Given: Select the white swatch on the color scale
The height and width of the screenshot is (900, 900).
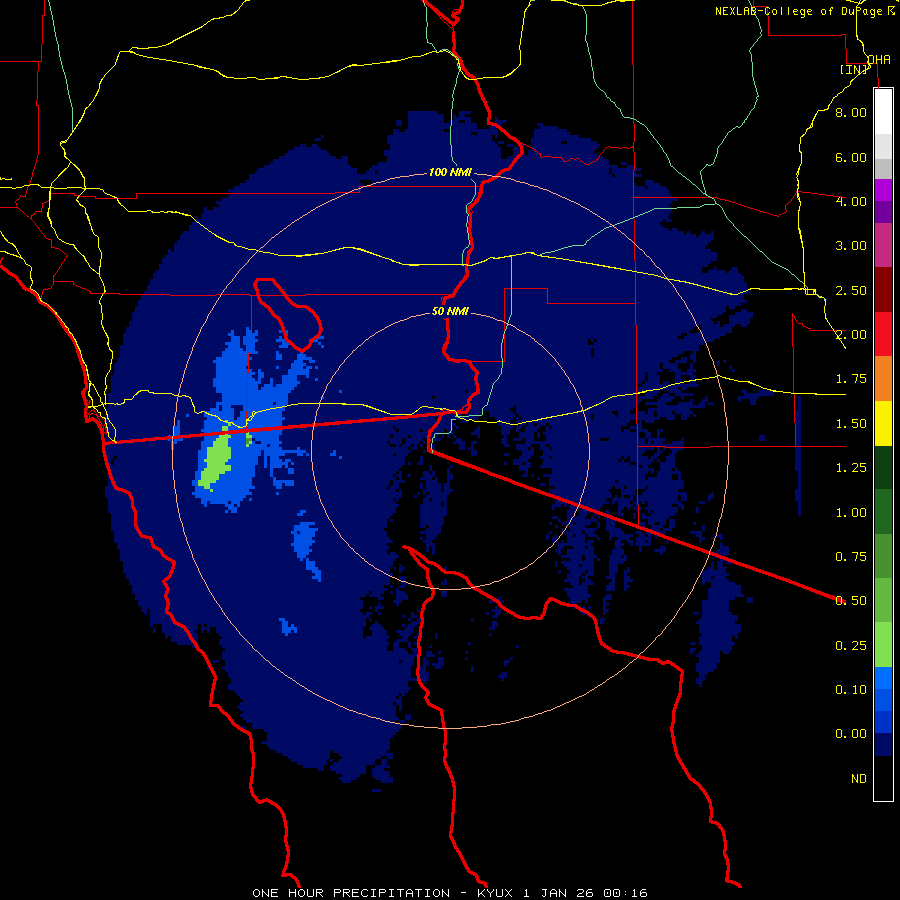Looking at the screenshot, I should point(883,112).
